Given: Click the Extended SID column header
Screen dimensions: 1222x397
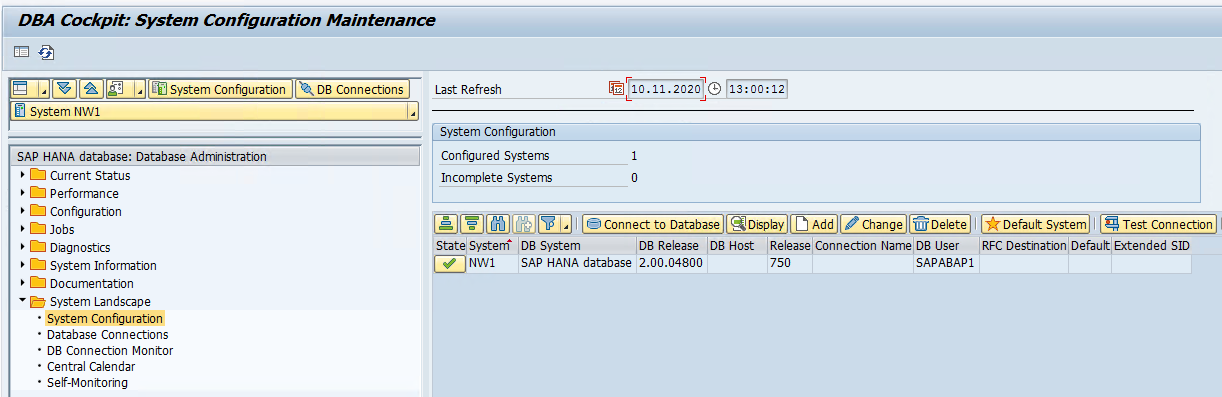Looking at the screenshot, I should coord(1152,245).
